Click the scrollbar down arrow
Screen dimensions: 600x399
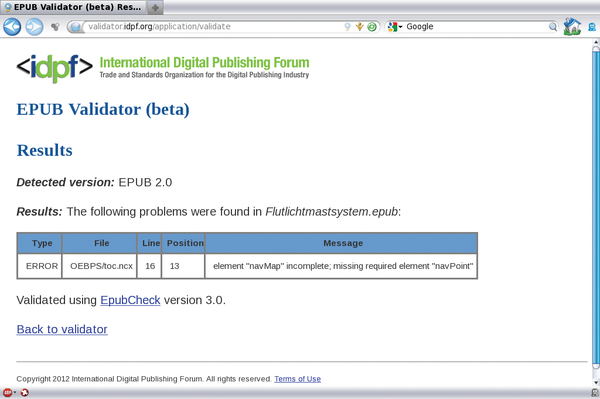pos(596,382)
